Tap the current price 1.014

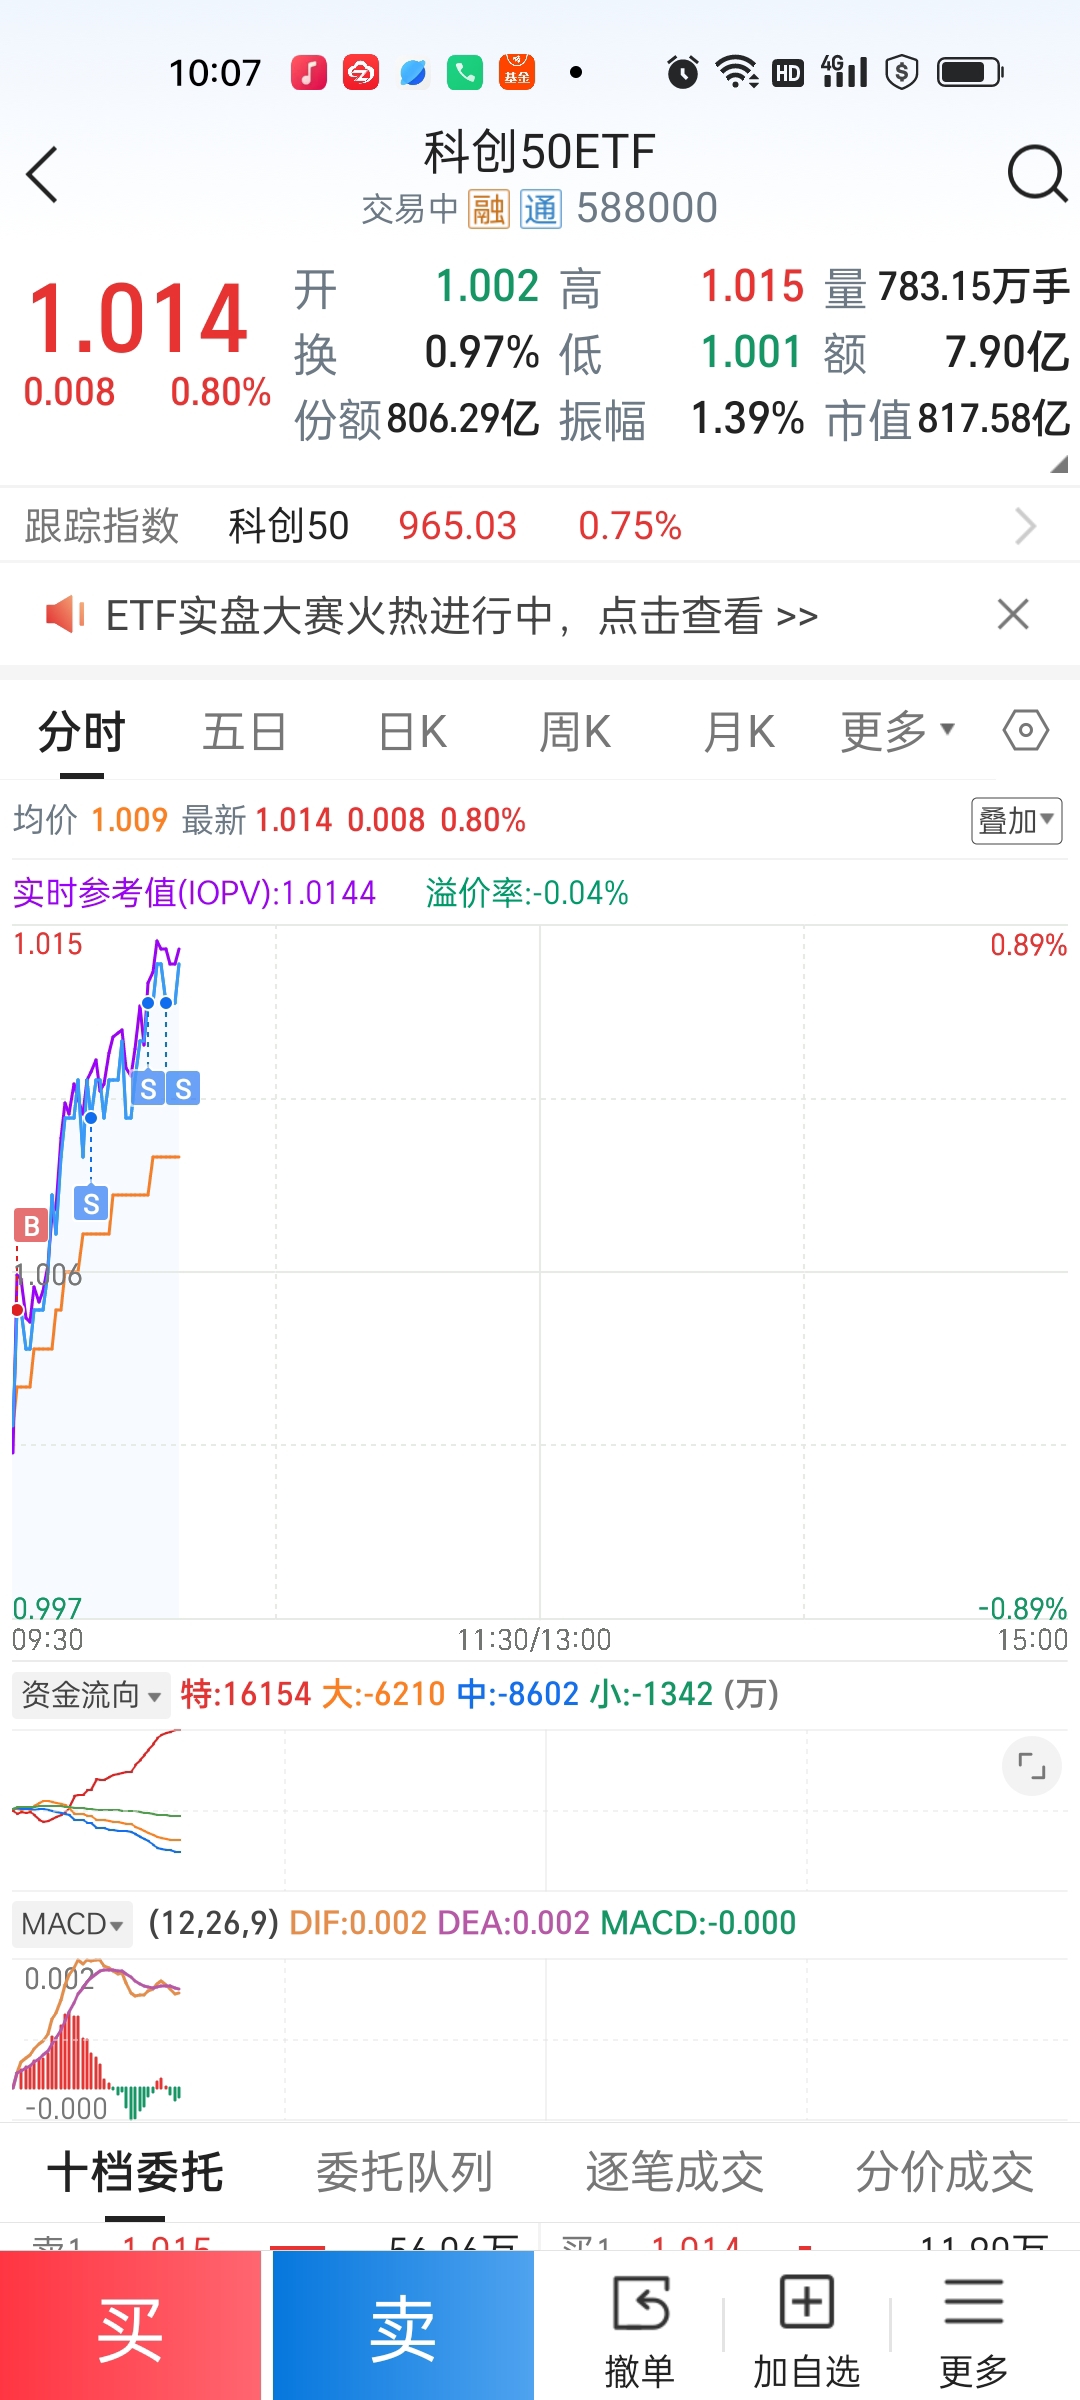point(138,318)
